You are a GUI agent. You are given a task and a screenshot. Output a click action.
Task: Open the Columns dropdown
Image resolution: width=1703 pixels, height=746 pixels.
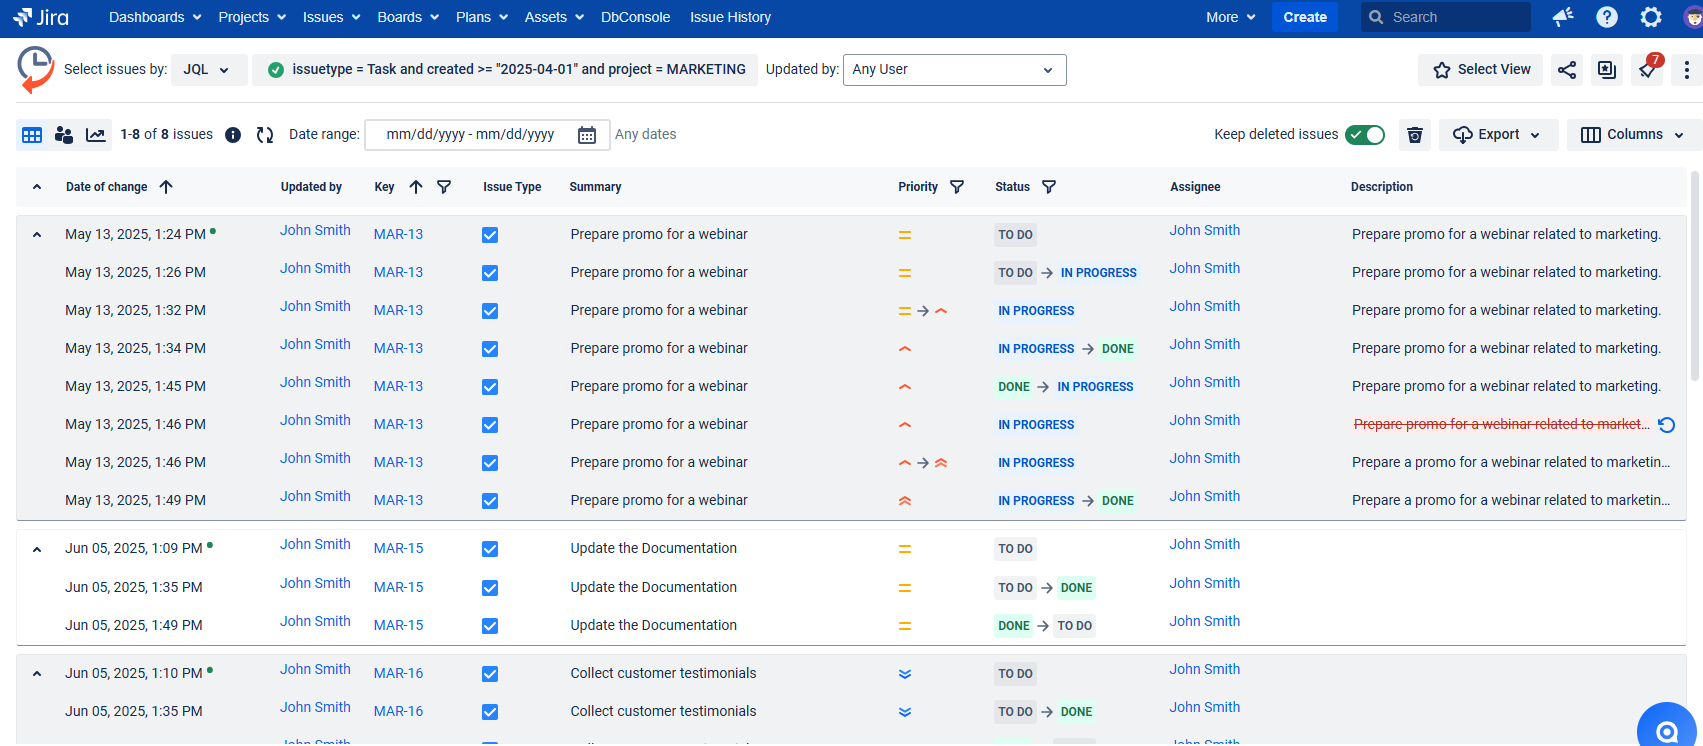1634,135
